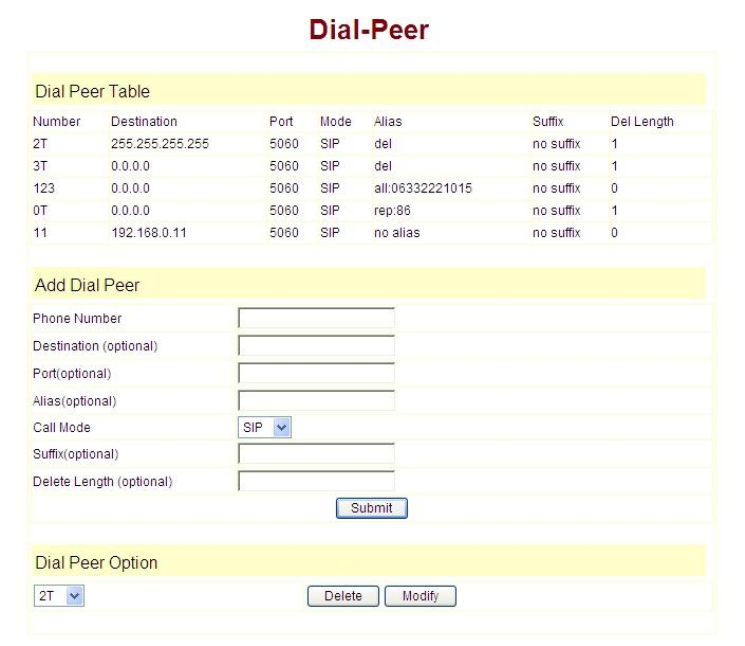745x646 pixels.
Task: Click the Port(optional) input field
Action: tap(316, 373)
